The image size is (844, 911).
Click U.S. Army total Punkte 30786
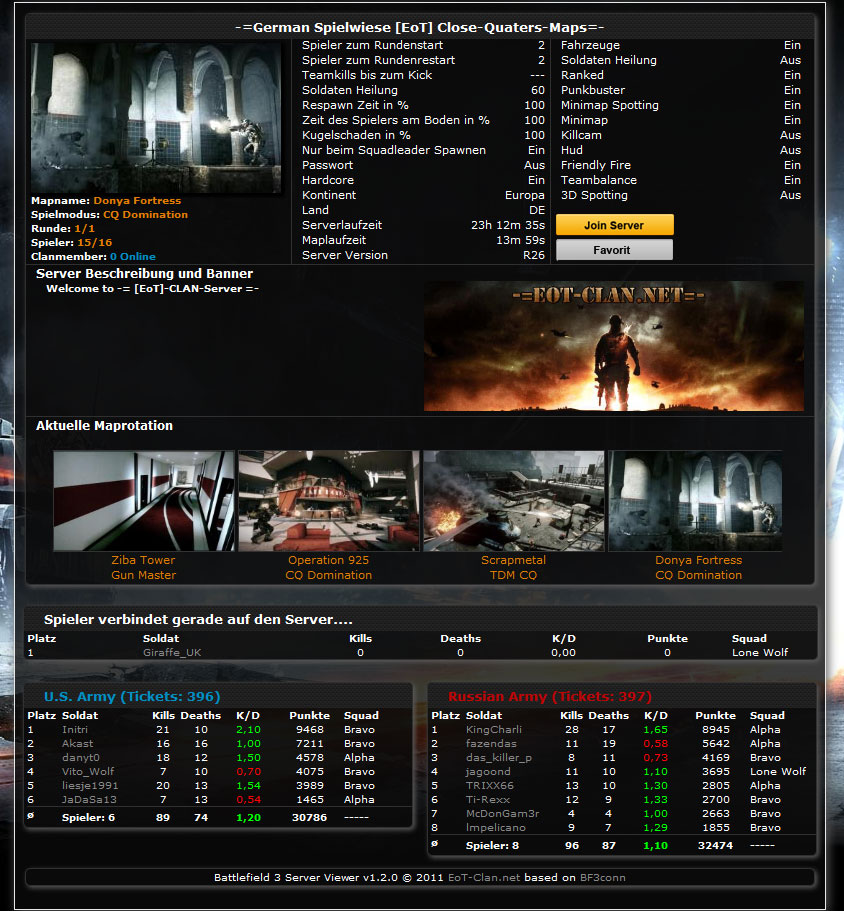pyautogui.click(x=309, y=817)
